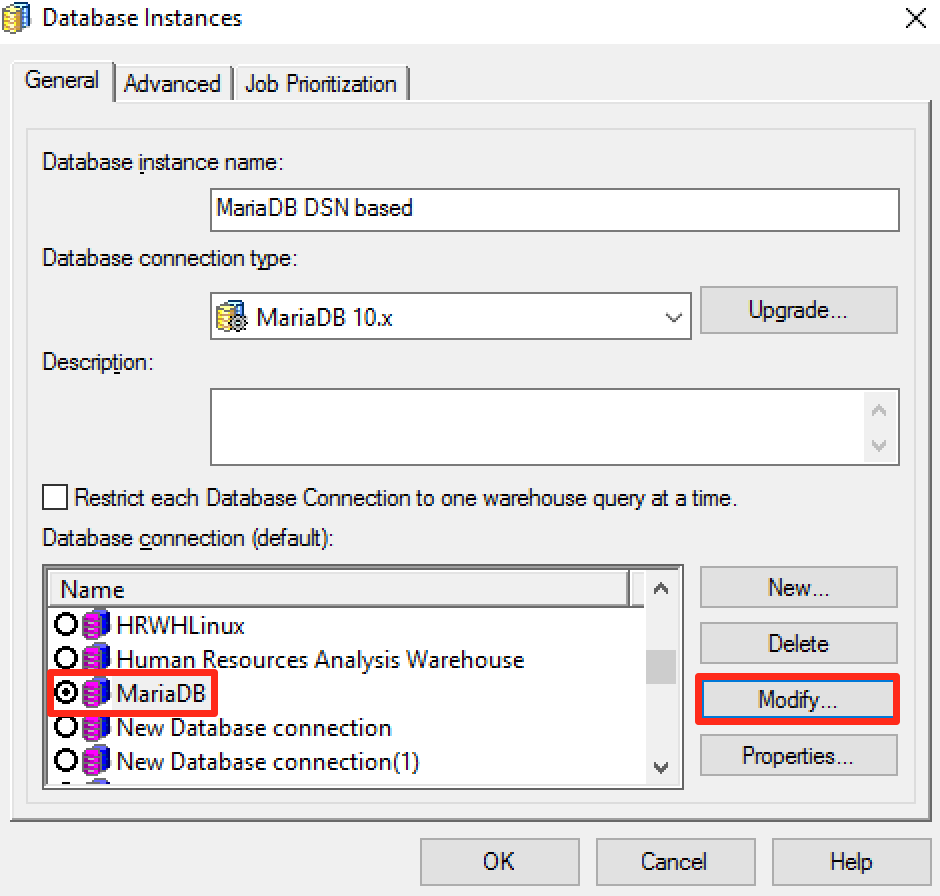Open the Database connection type dropdown
The width and height of the screenshot is (940, 896).
(x=674, y=314)
